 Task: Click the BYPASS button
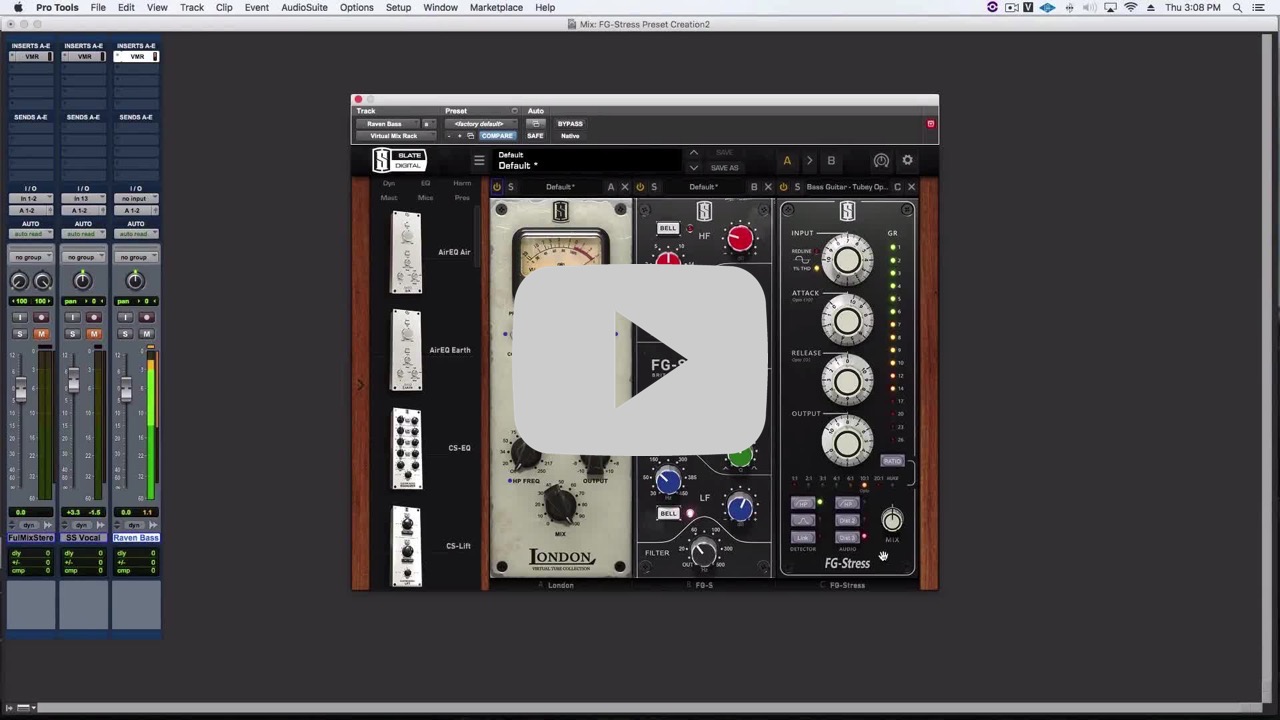point(570,124)
